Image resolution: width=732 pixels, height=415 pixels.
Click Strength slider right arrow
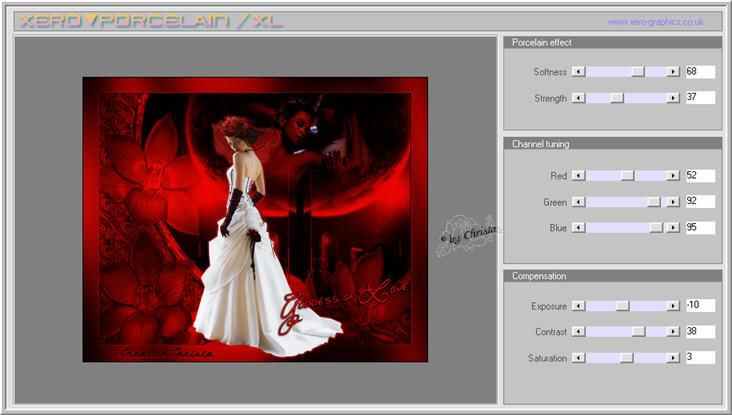(x=673, y=98)
